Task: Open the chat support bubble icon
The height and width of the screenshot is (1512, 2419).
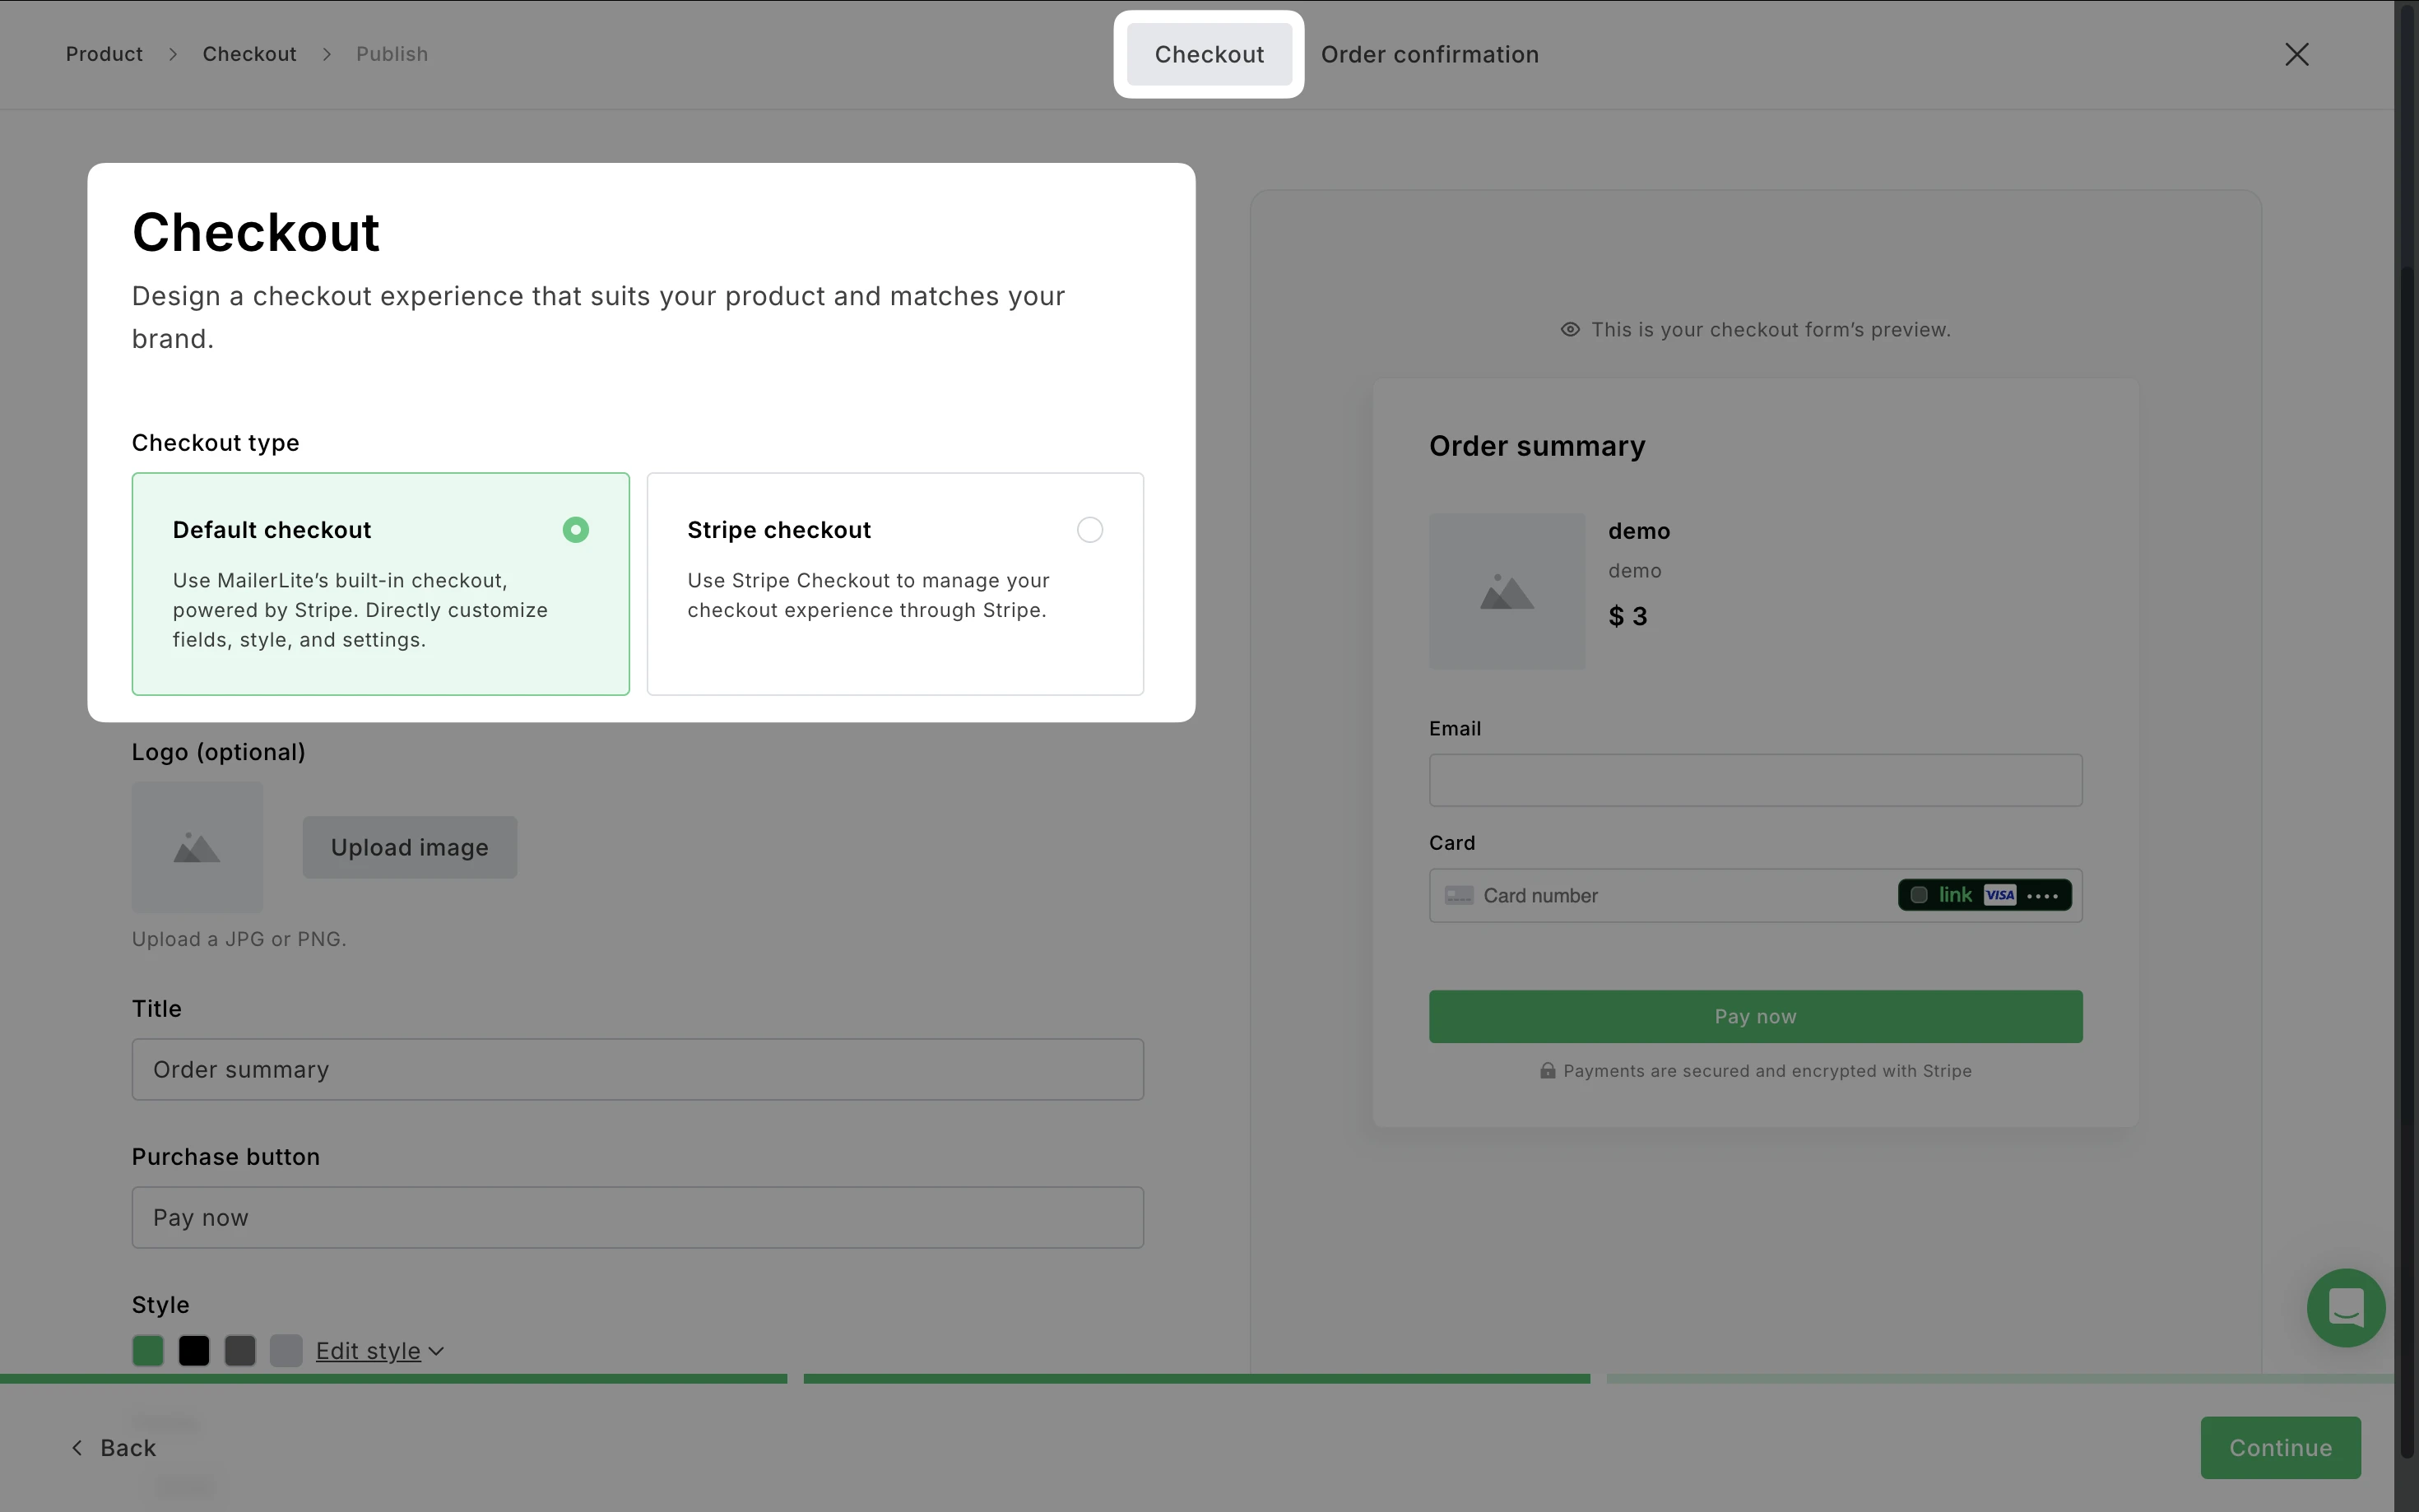Action: [2345, 1307]
